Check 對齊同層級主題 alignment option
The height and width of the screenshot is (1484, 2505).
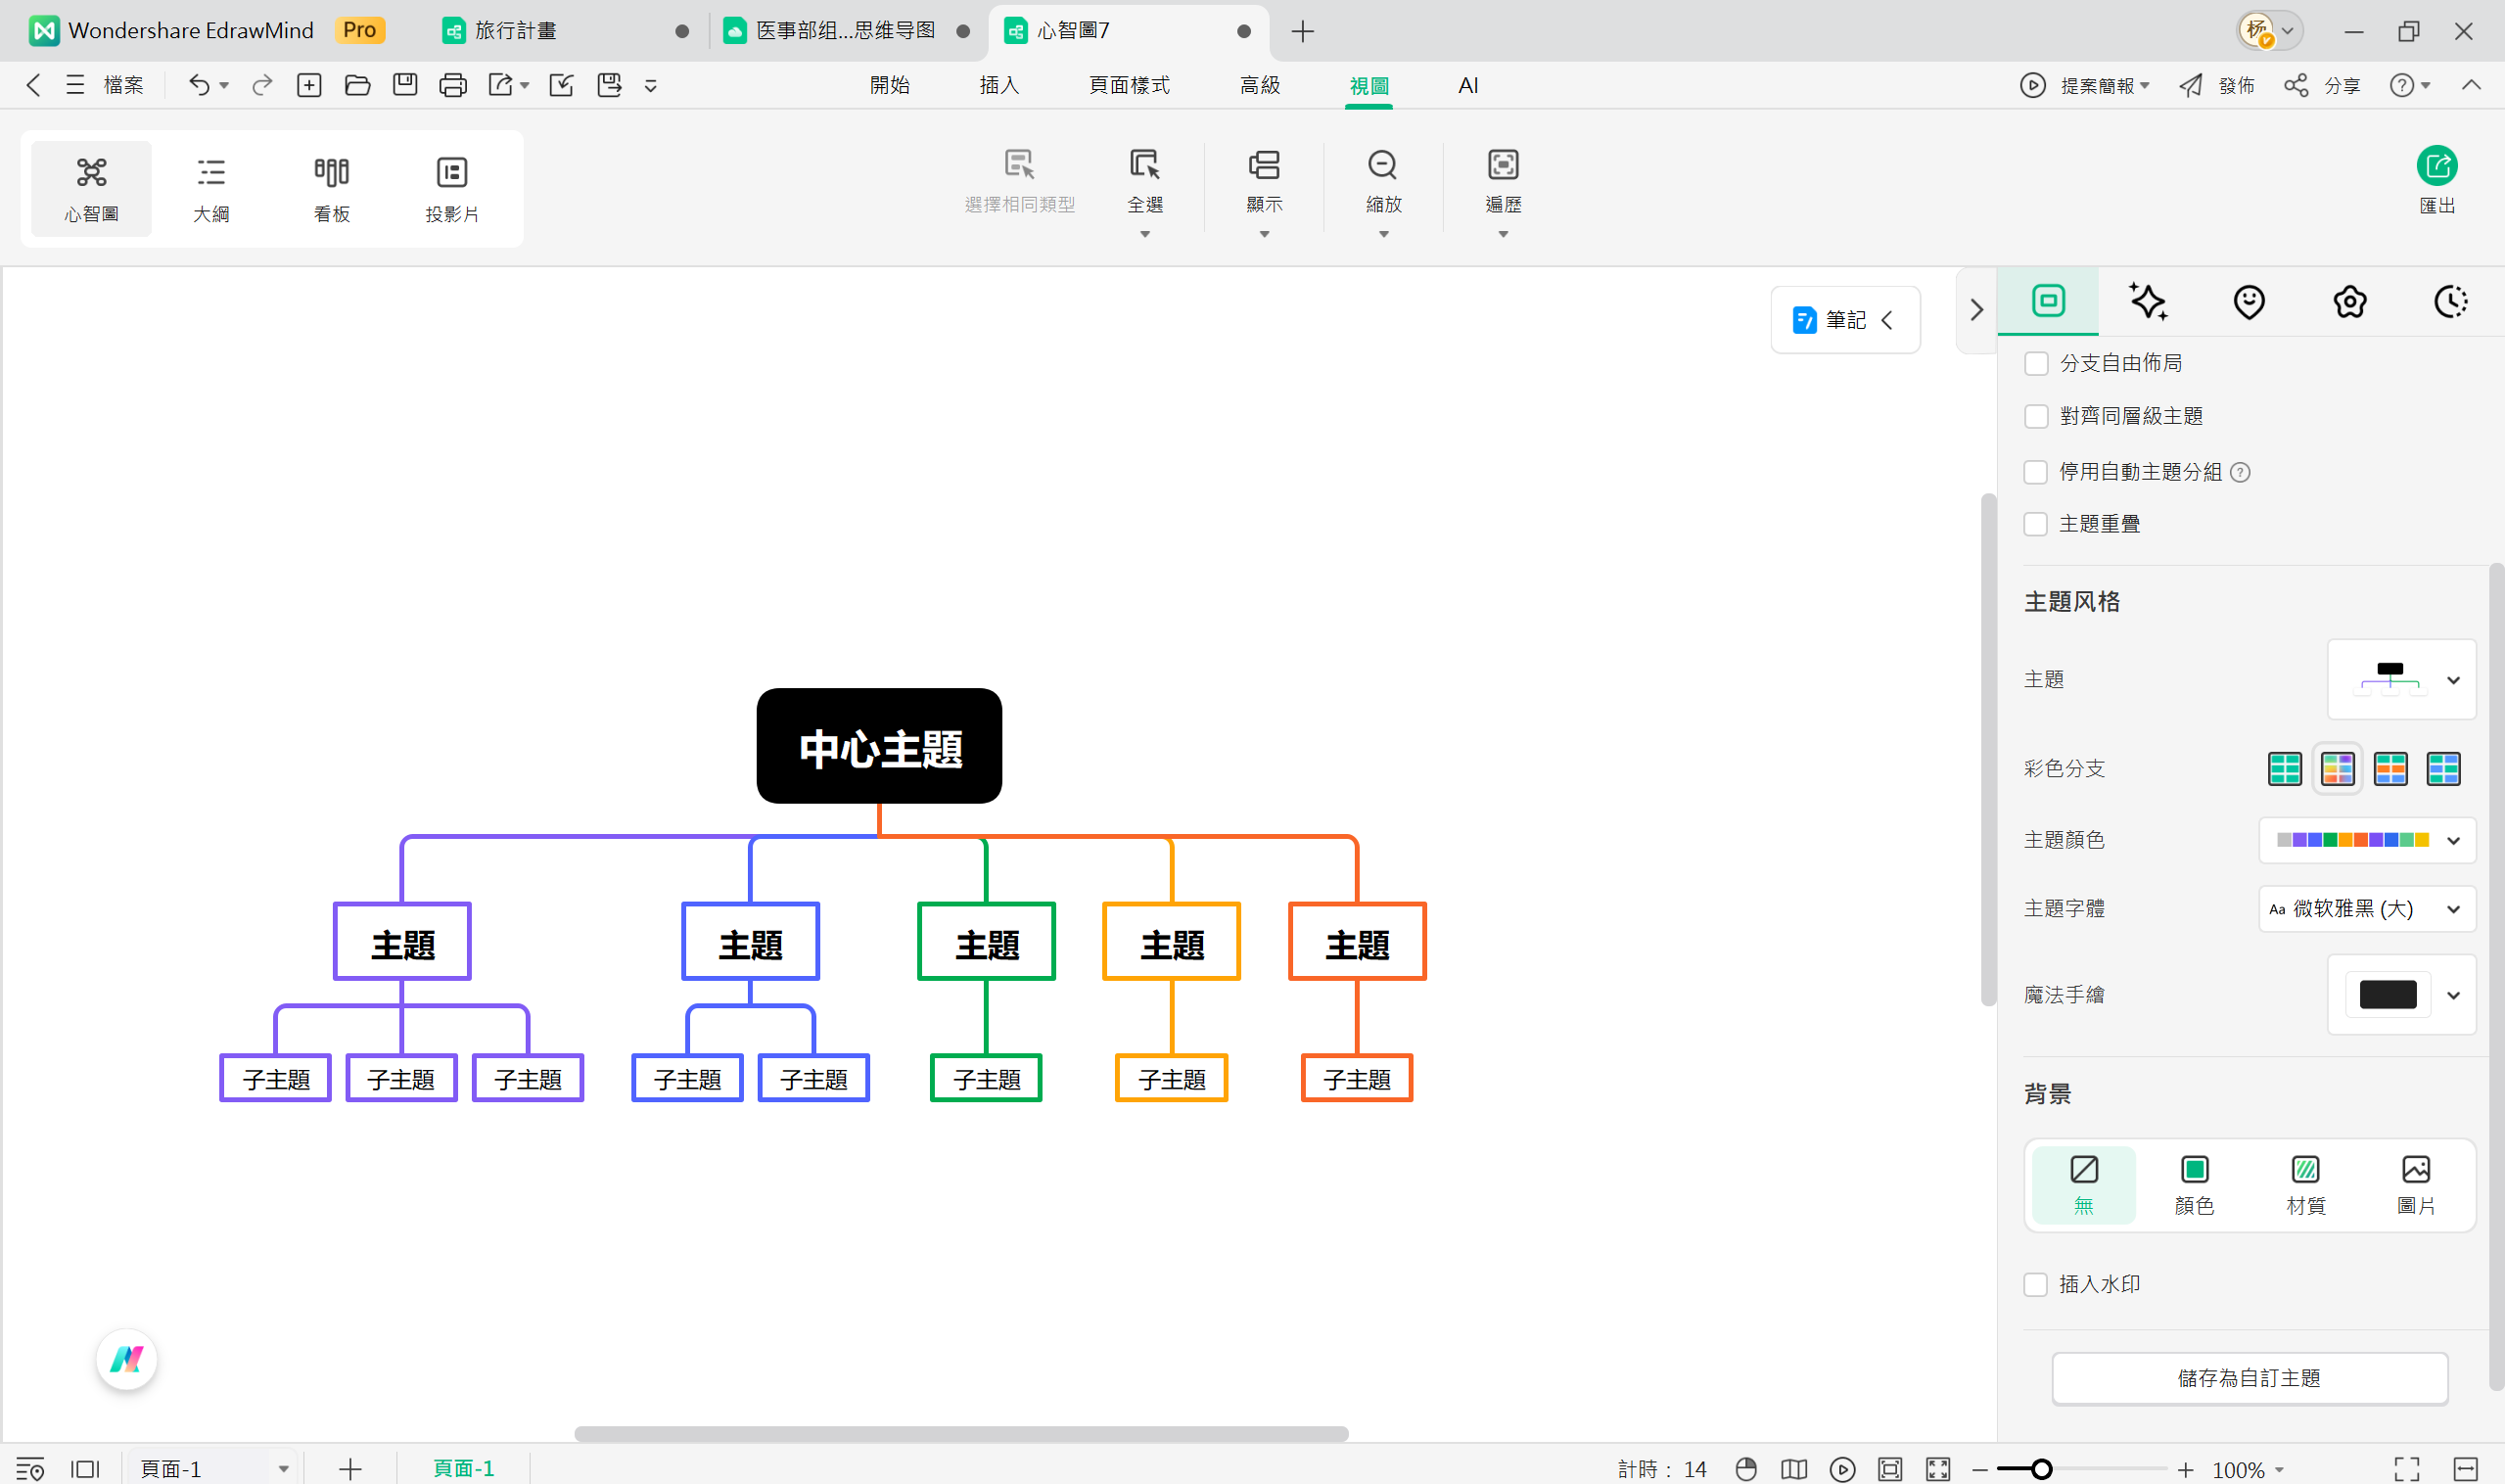[x=2036, y=416]
